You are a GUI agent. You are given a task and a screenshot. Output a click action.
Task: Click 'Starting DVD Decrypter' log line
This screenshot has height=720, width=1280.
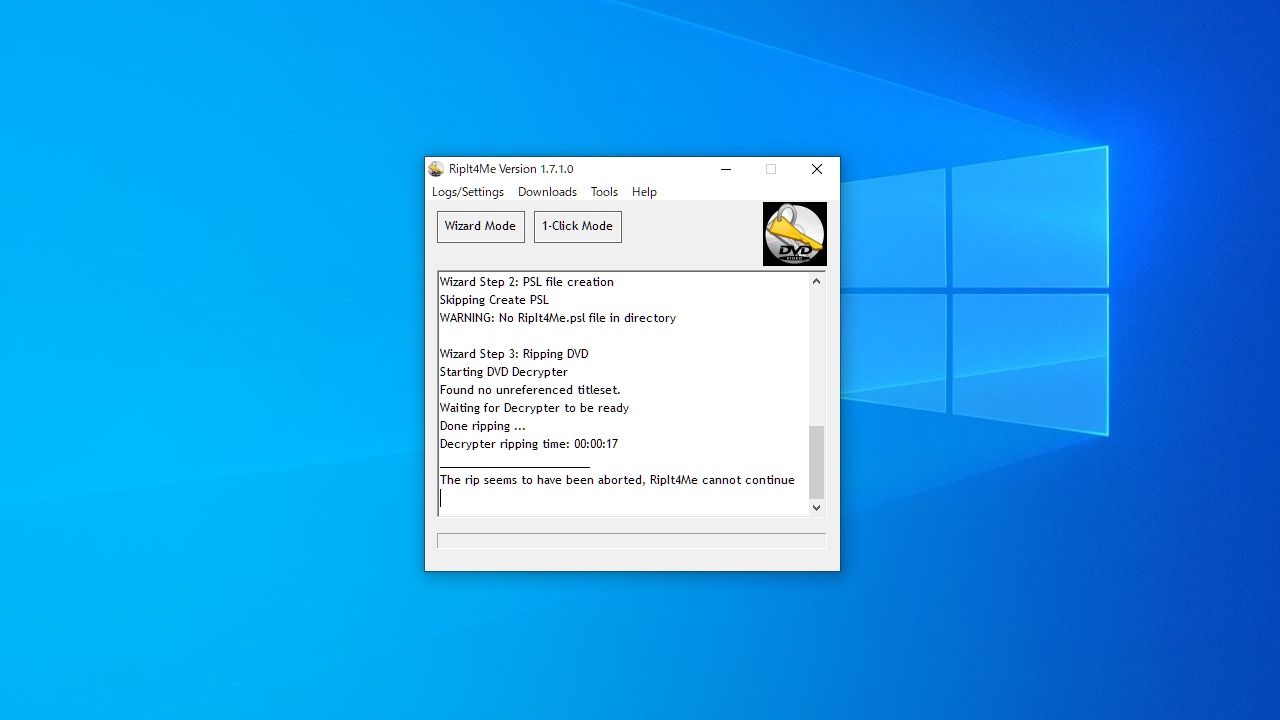pos(504,372)
